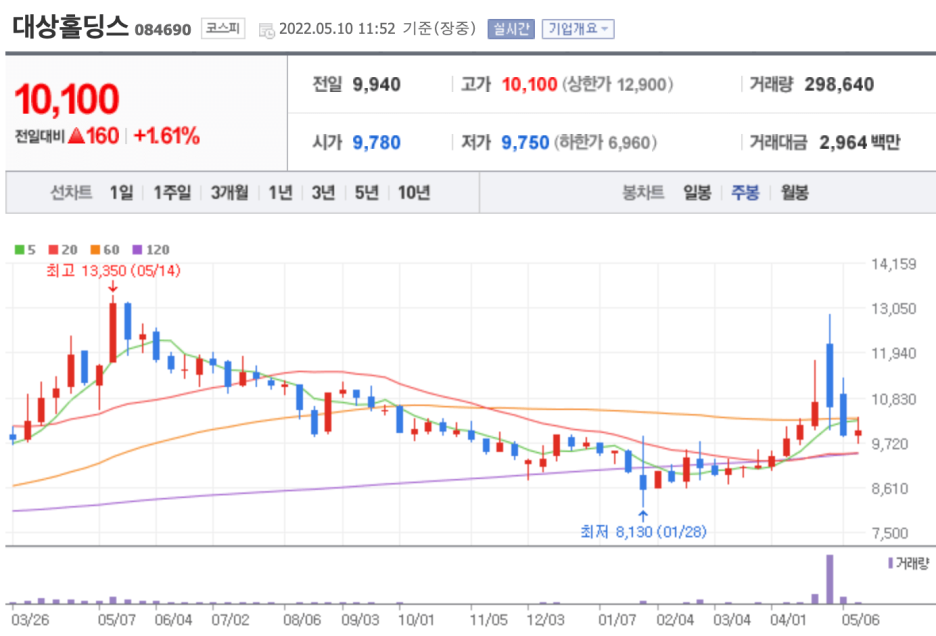936x636 pixels.
Task: Click the change amount 160
Action: (x=102, y=136)
